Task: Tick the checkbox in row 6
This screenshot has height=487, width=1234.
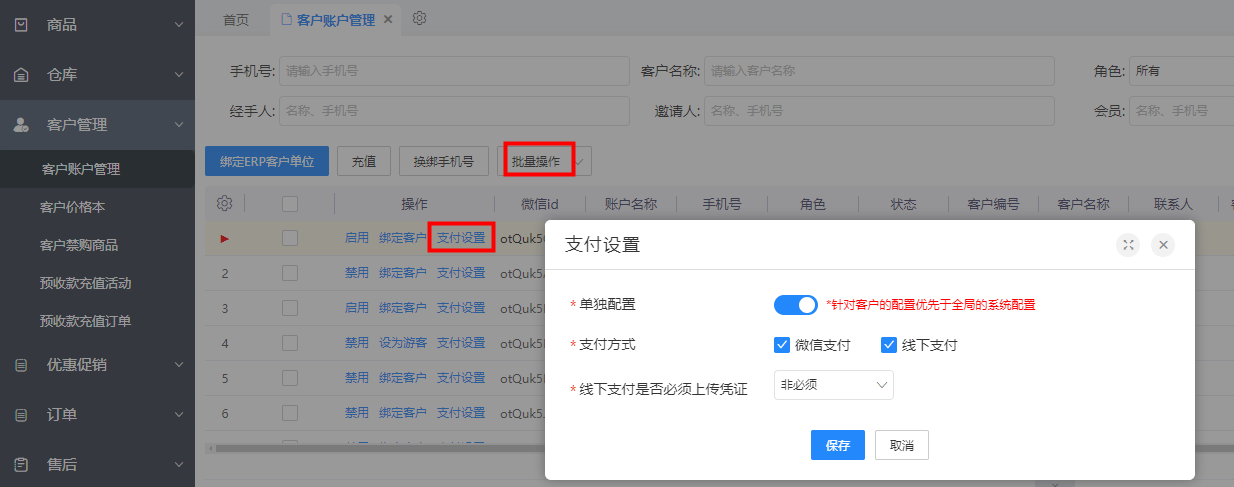Action: [290, 413]
